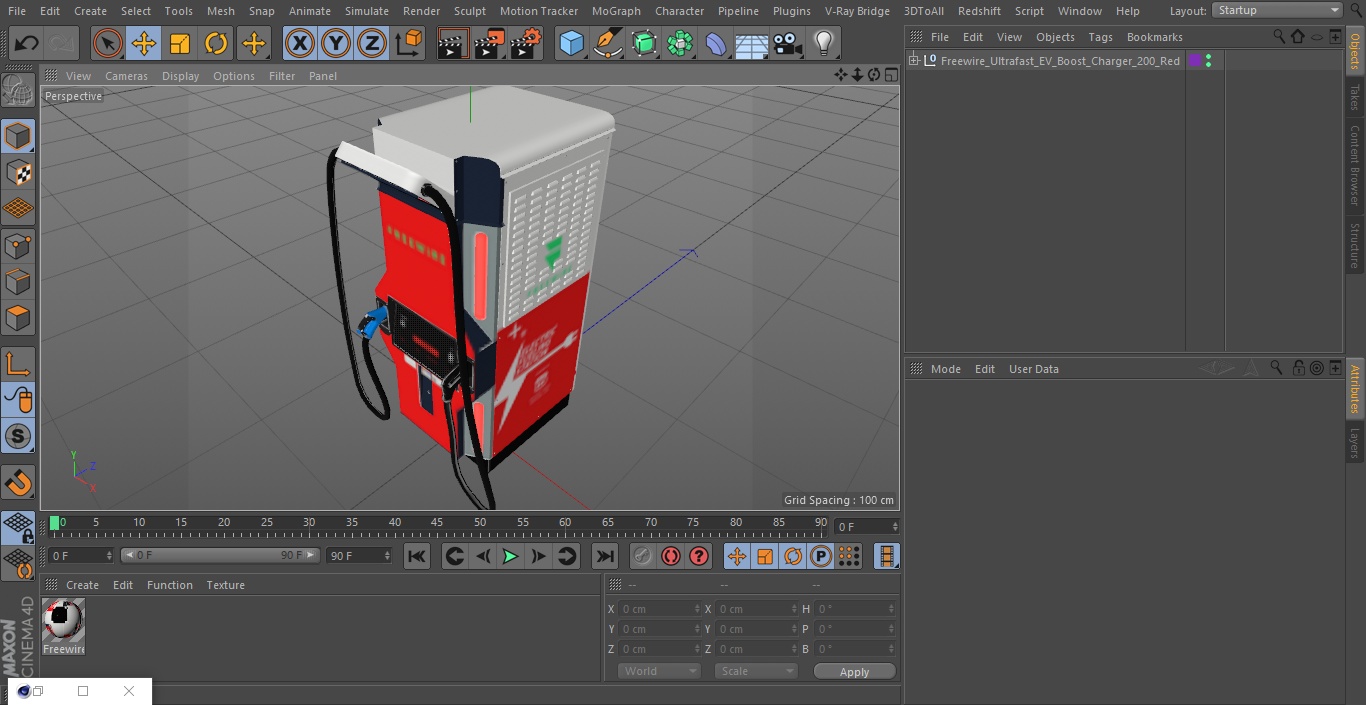Select the Live Selection tool
The image size is (1366, 705).
pos(107,43)
